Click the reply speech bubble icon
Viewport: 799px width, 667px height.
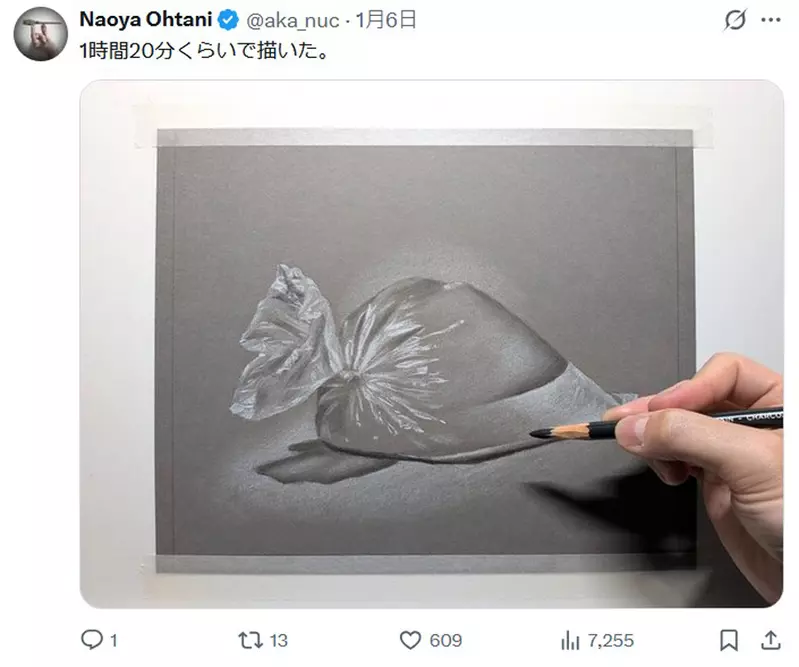point(92,640)
